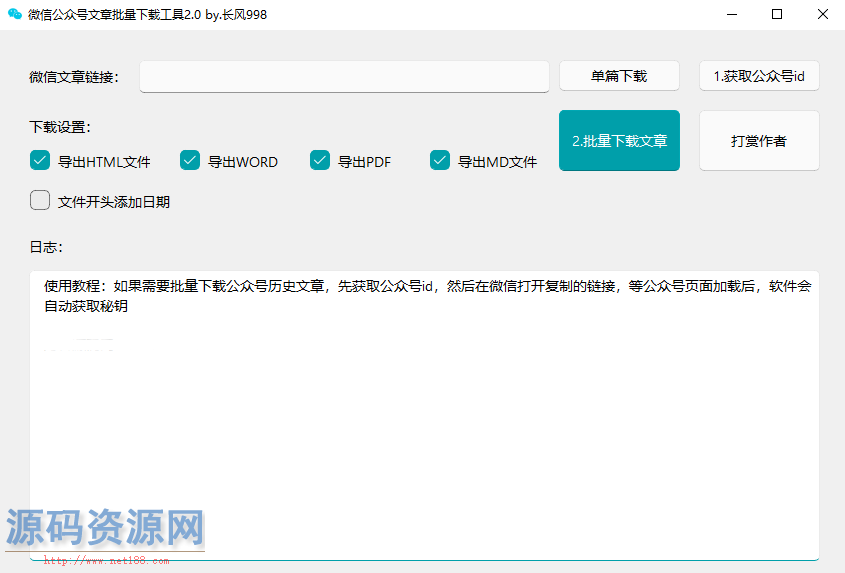Viewport: 845px width, 573px height.
Task: Click the 日志: label
Action: (46, 247)
